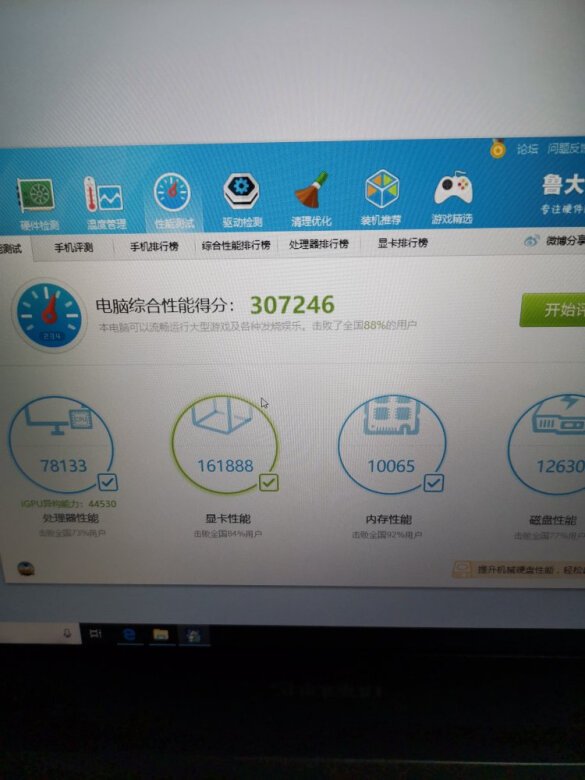Switch to 手机排行榜 tab

(x=154, y=246)
